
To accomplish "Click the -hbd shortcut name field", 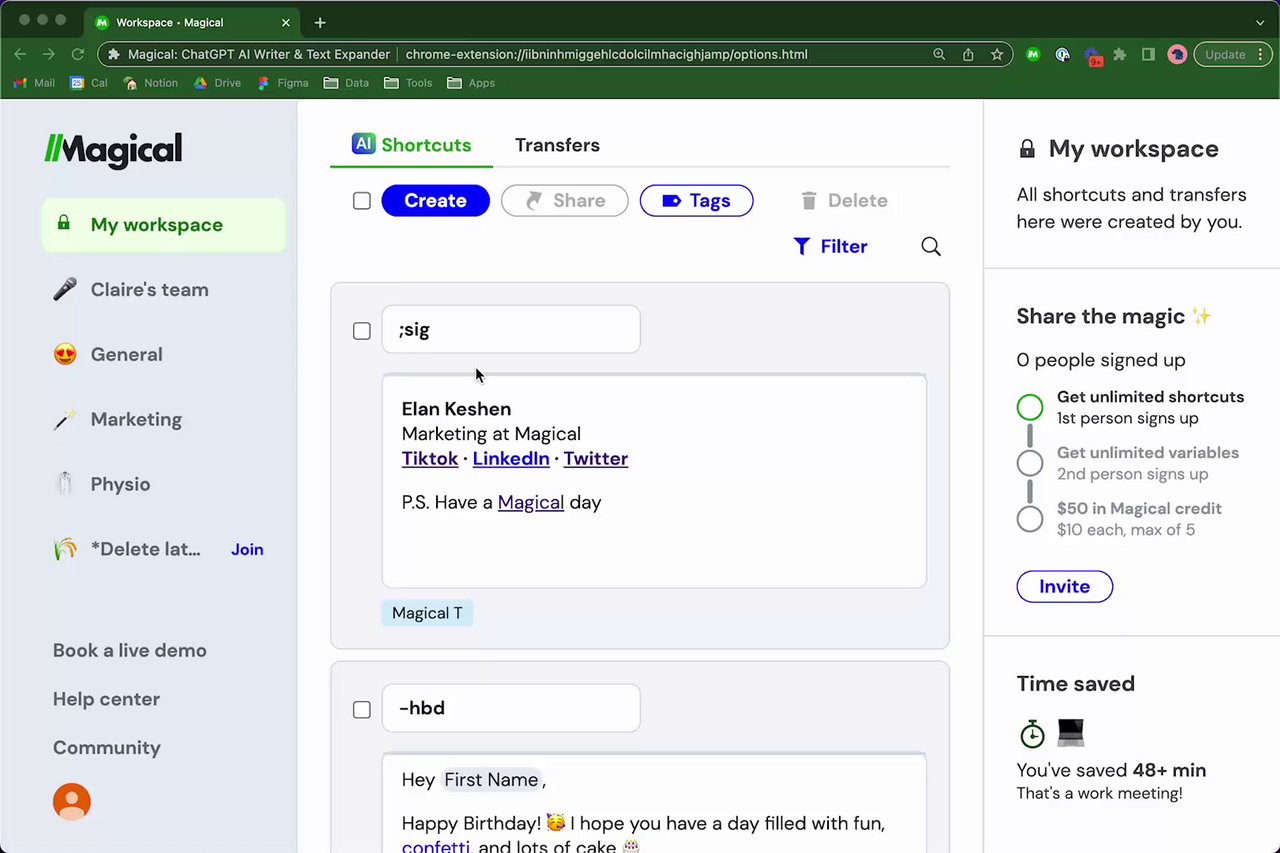I will click(x=511, y=708).
